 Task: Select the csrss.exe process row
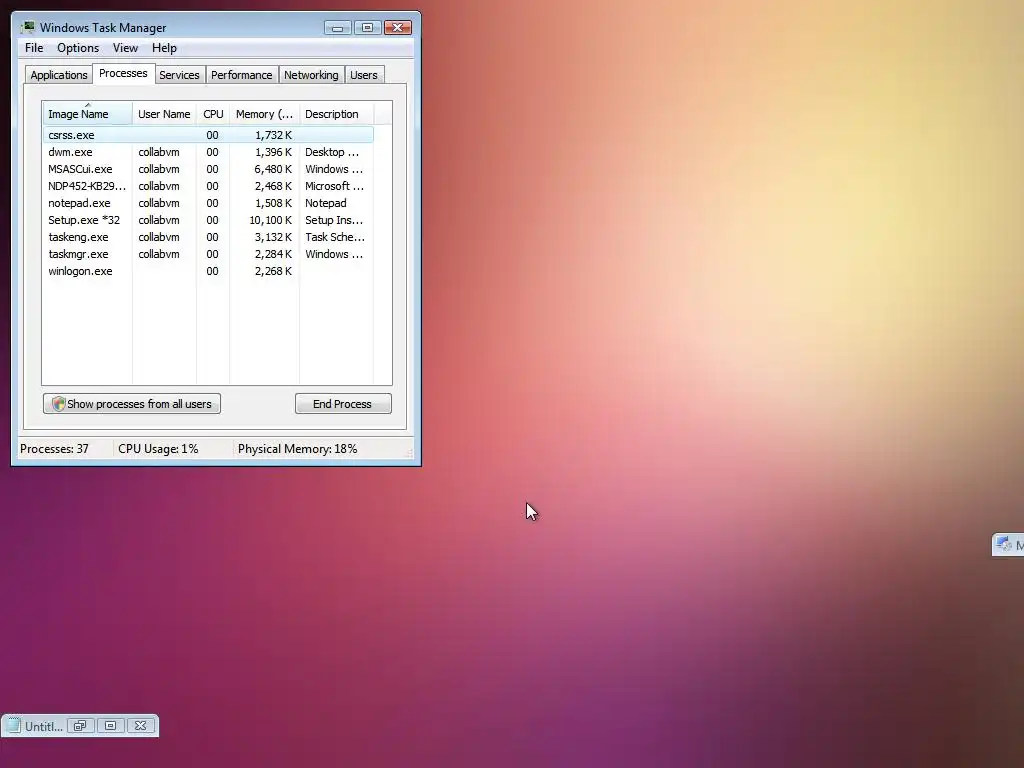click(x=208, y=135)
